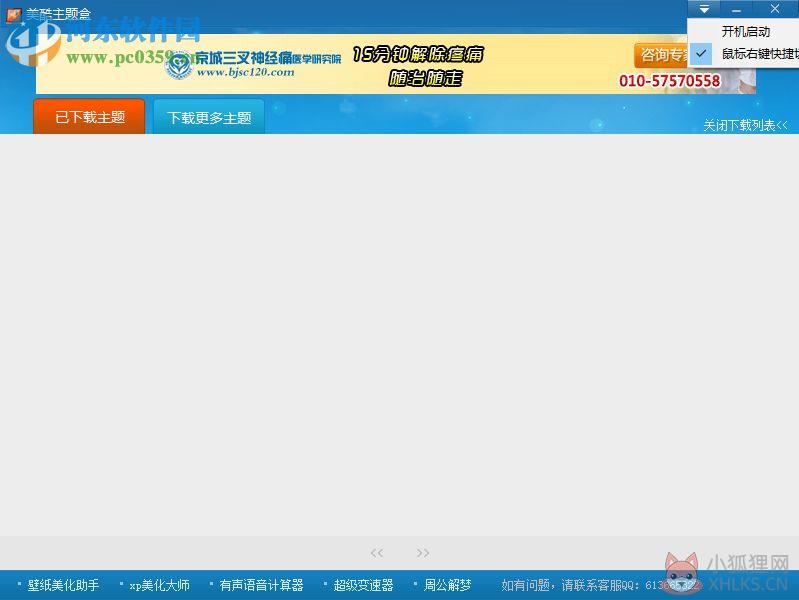
Task: Open 周公解梦 link
Action: pos(447,585)
